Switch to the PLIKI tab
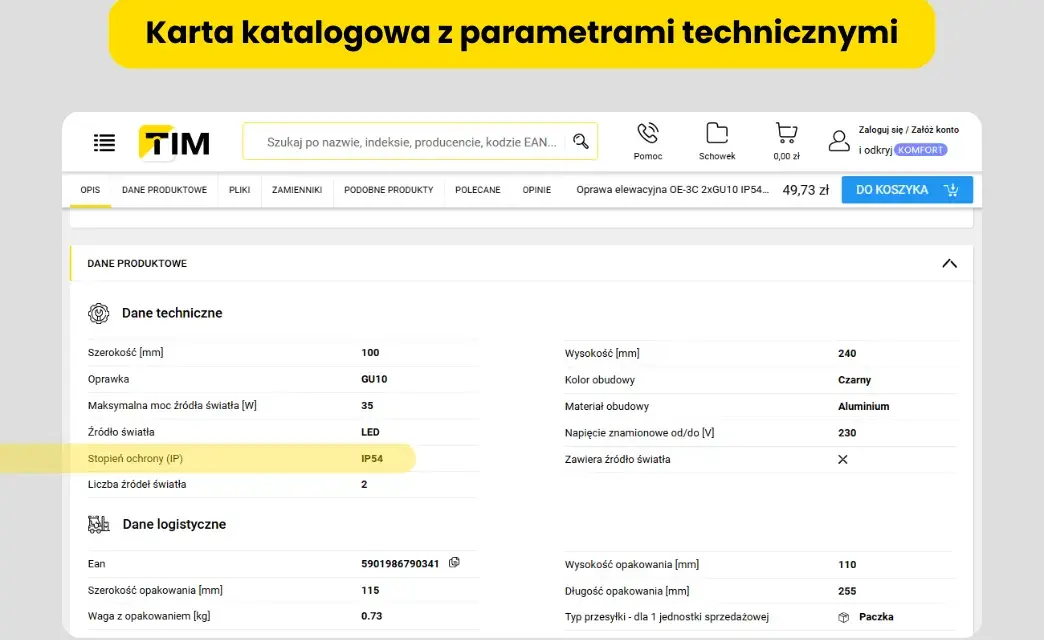This screenshot has width=1044, height=640. (240, 190)
